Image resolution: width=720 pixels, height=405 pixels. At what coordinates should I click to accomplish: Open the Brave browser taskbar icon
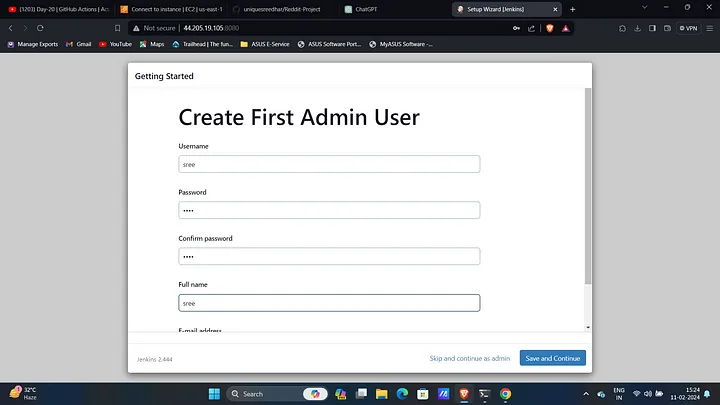pyautogui.click(x=464, y=394)
